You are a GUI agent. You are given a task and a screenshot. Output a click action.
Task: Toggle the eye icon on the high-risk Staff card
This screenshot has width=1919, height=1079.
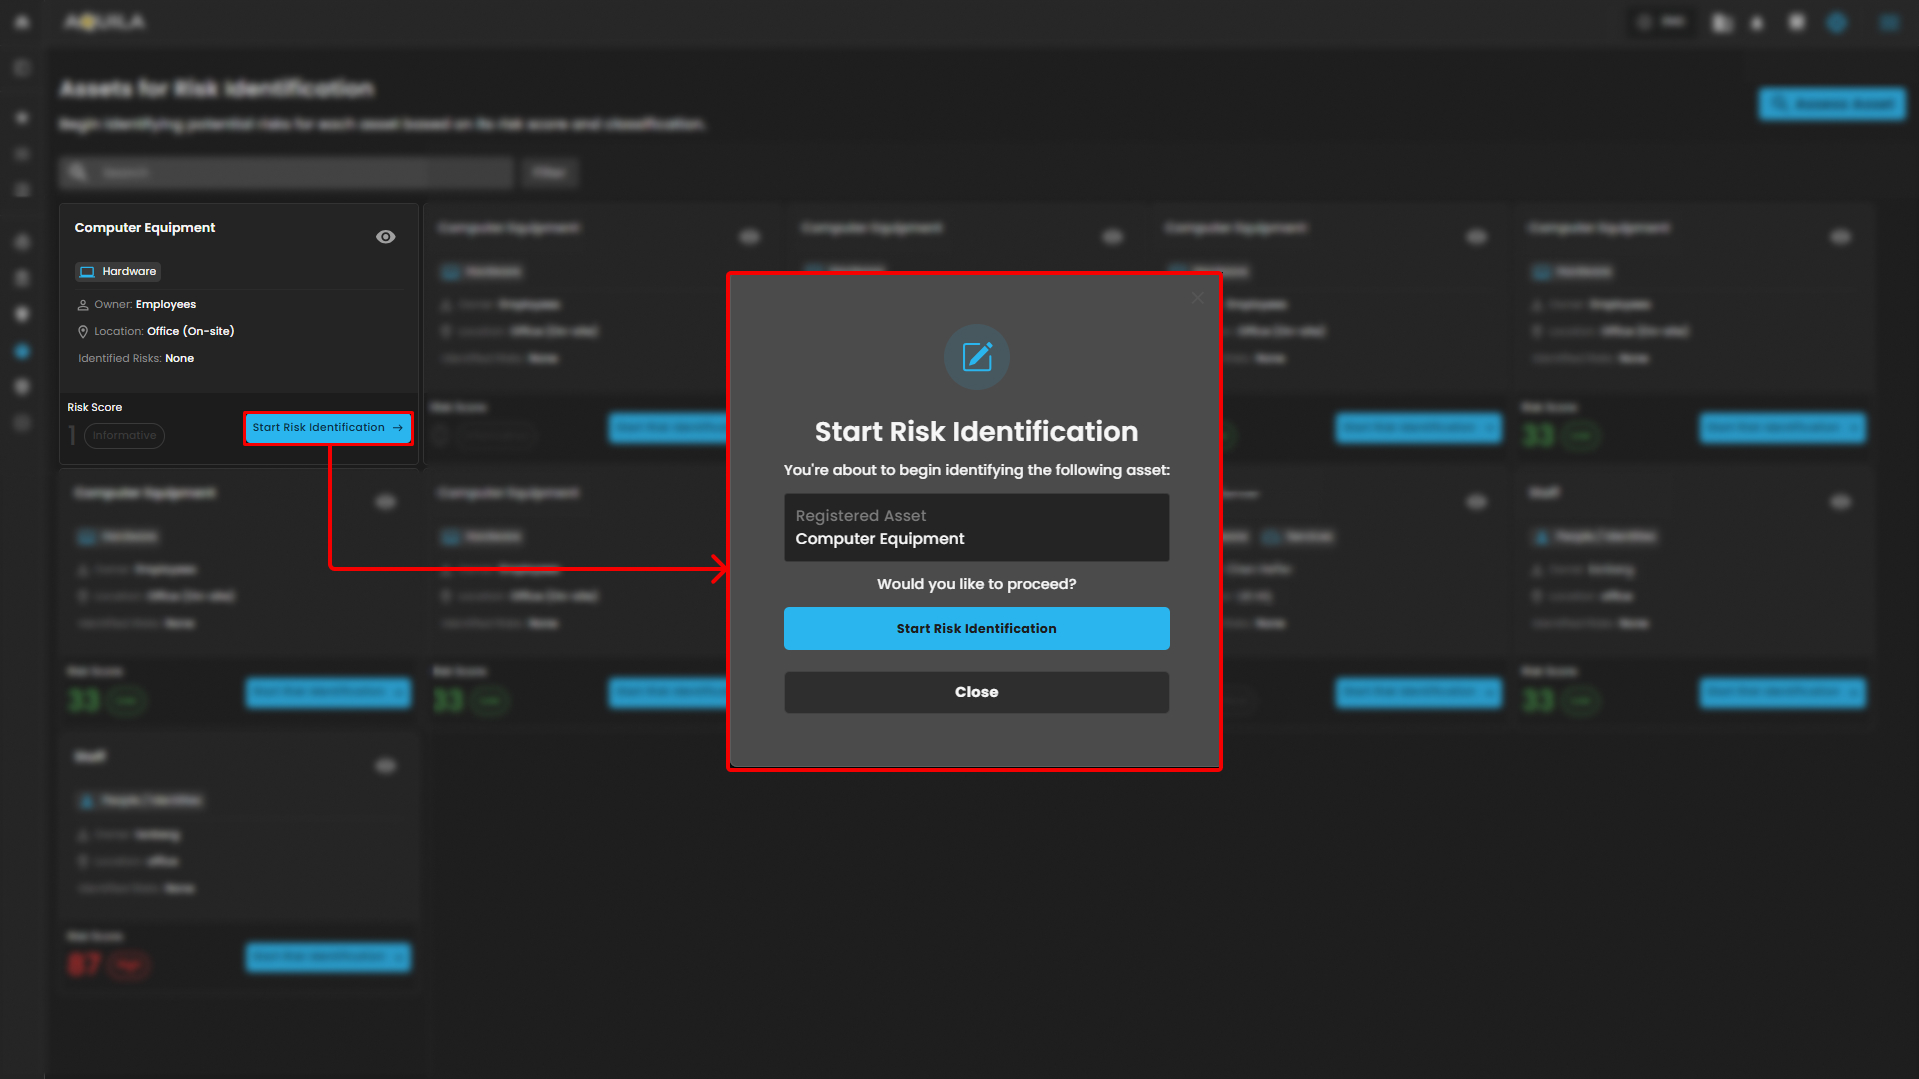385,766
